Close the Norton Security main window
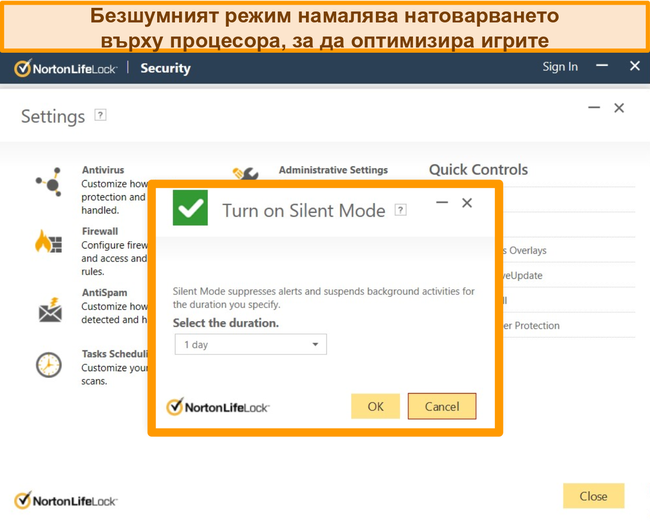650x522 pixels. [x=635, y=66]
